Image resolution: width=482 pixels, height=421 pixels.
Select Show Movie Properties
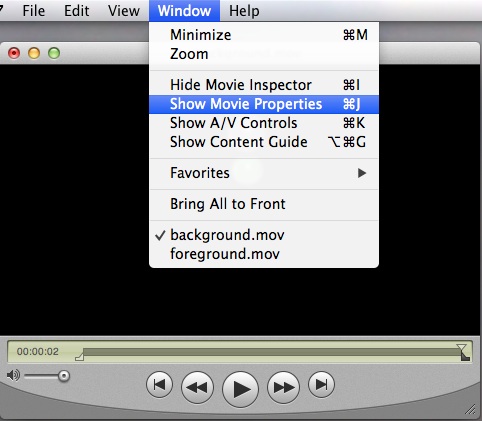(x=264, y=104)
